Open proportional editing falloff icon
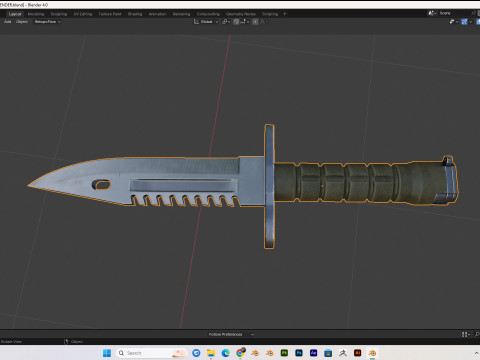This screenshot has width=480, height=360. click(x=262, y=22)
